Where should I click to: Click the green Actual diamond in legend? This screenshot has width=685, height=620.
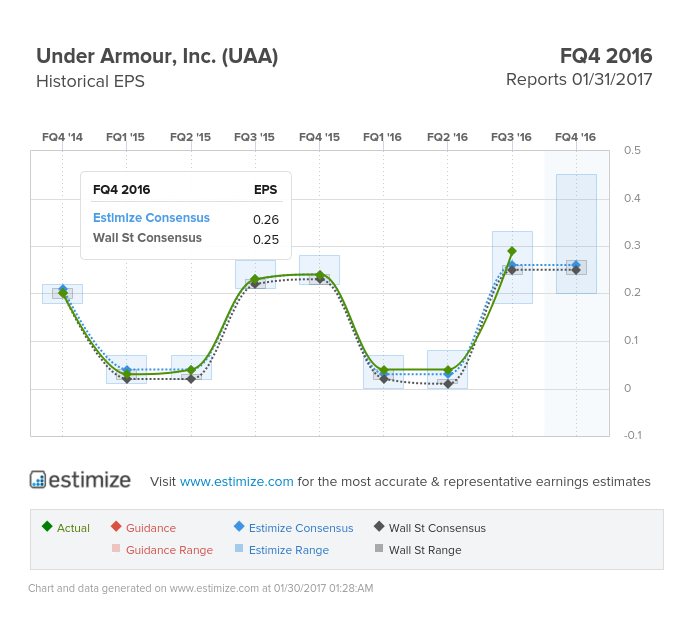point(47,526)
